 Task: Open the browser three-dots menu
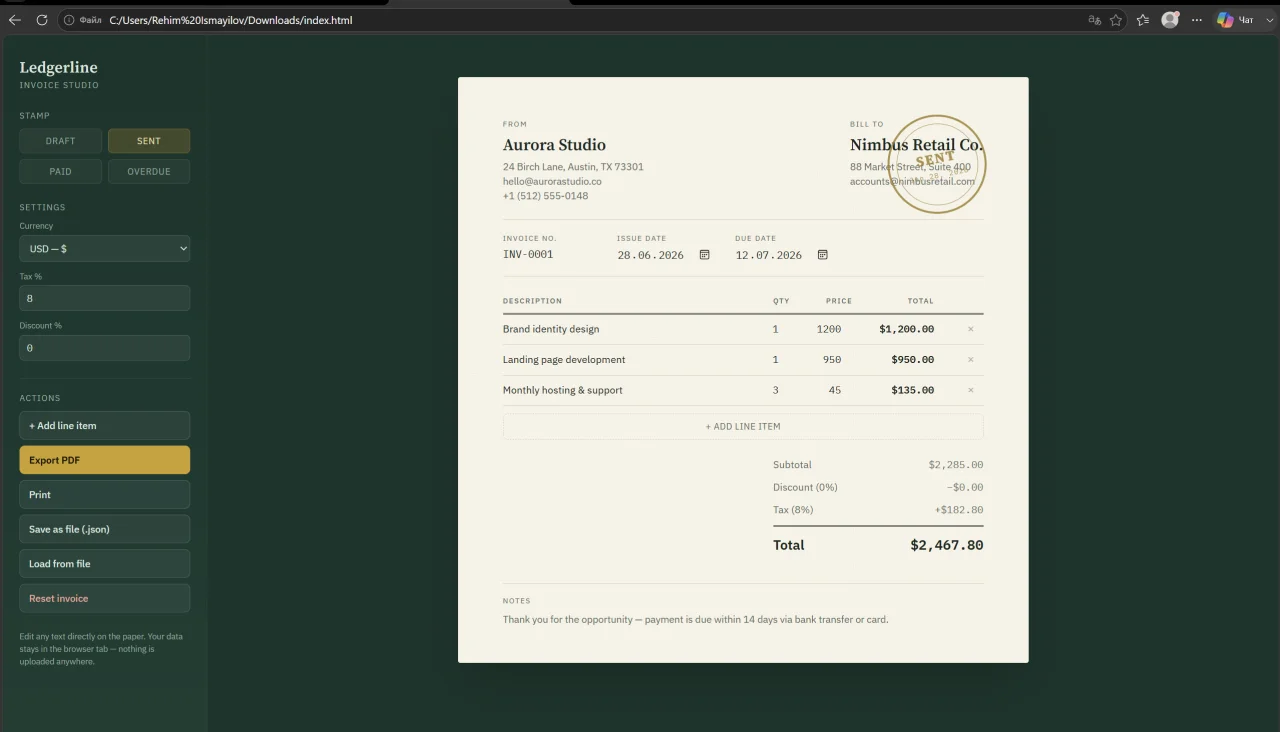click(x=1196, y=20)
